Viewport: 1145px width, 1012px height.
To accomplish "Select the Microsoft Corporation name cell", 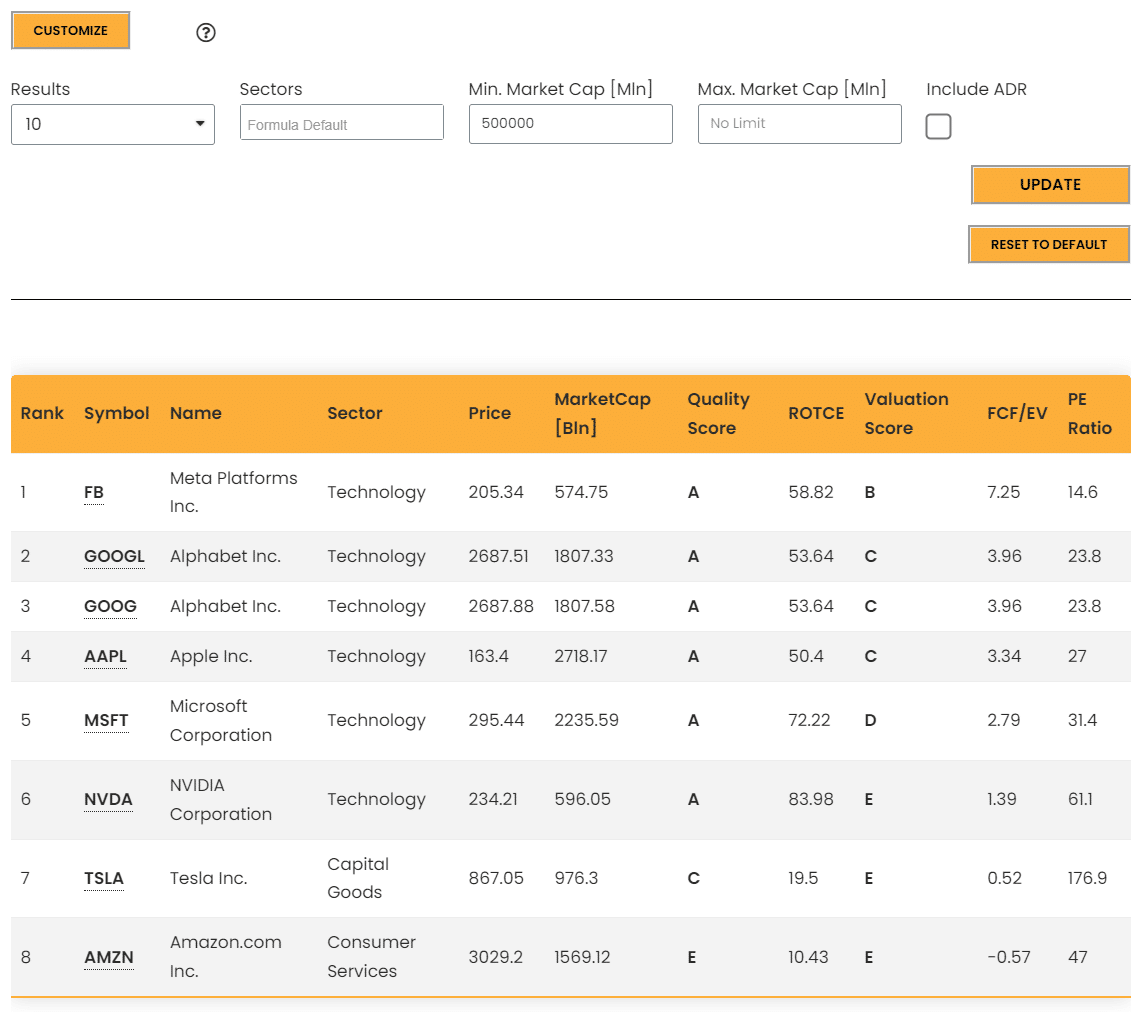I will [x=221, y=721].
